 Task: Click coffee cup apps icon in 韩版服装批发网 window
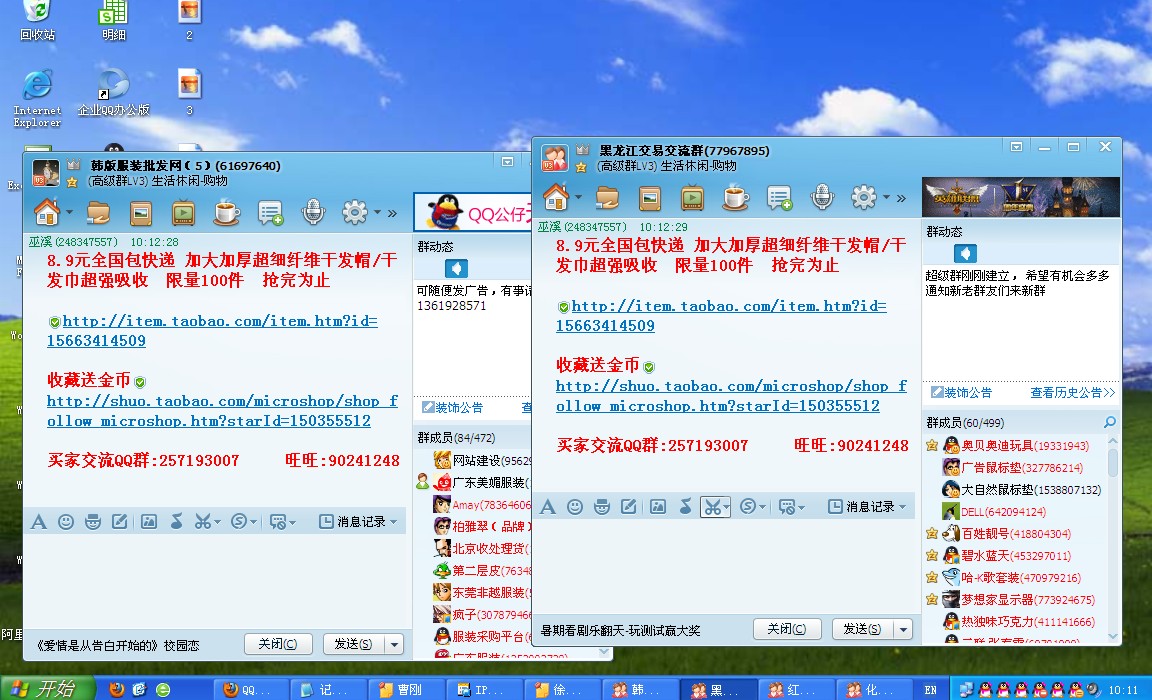pyautogui.click(x=226, y=213)
